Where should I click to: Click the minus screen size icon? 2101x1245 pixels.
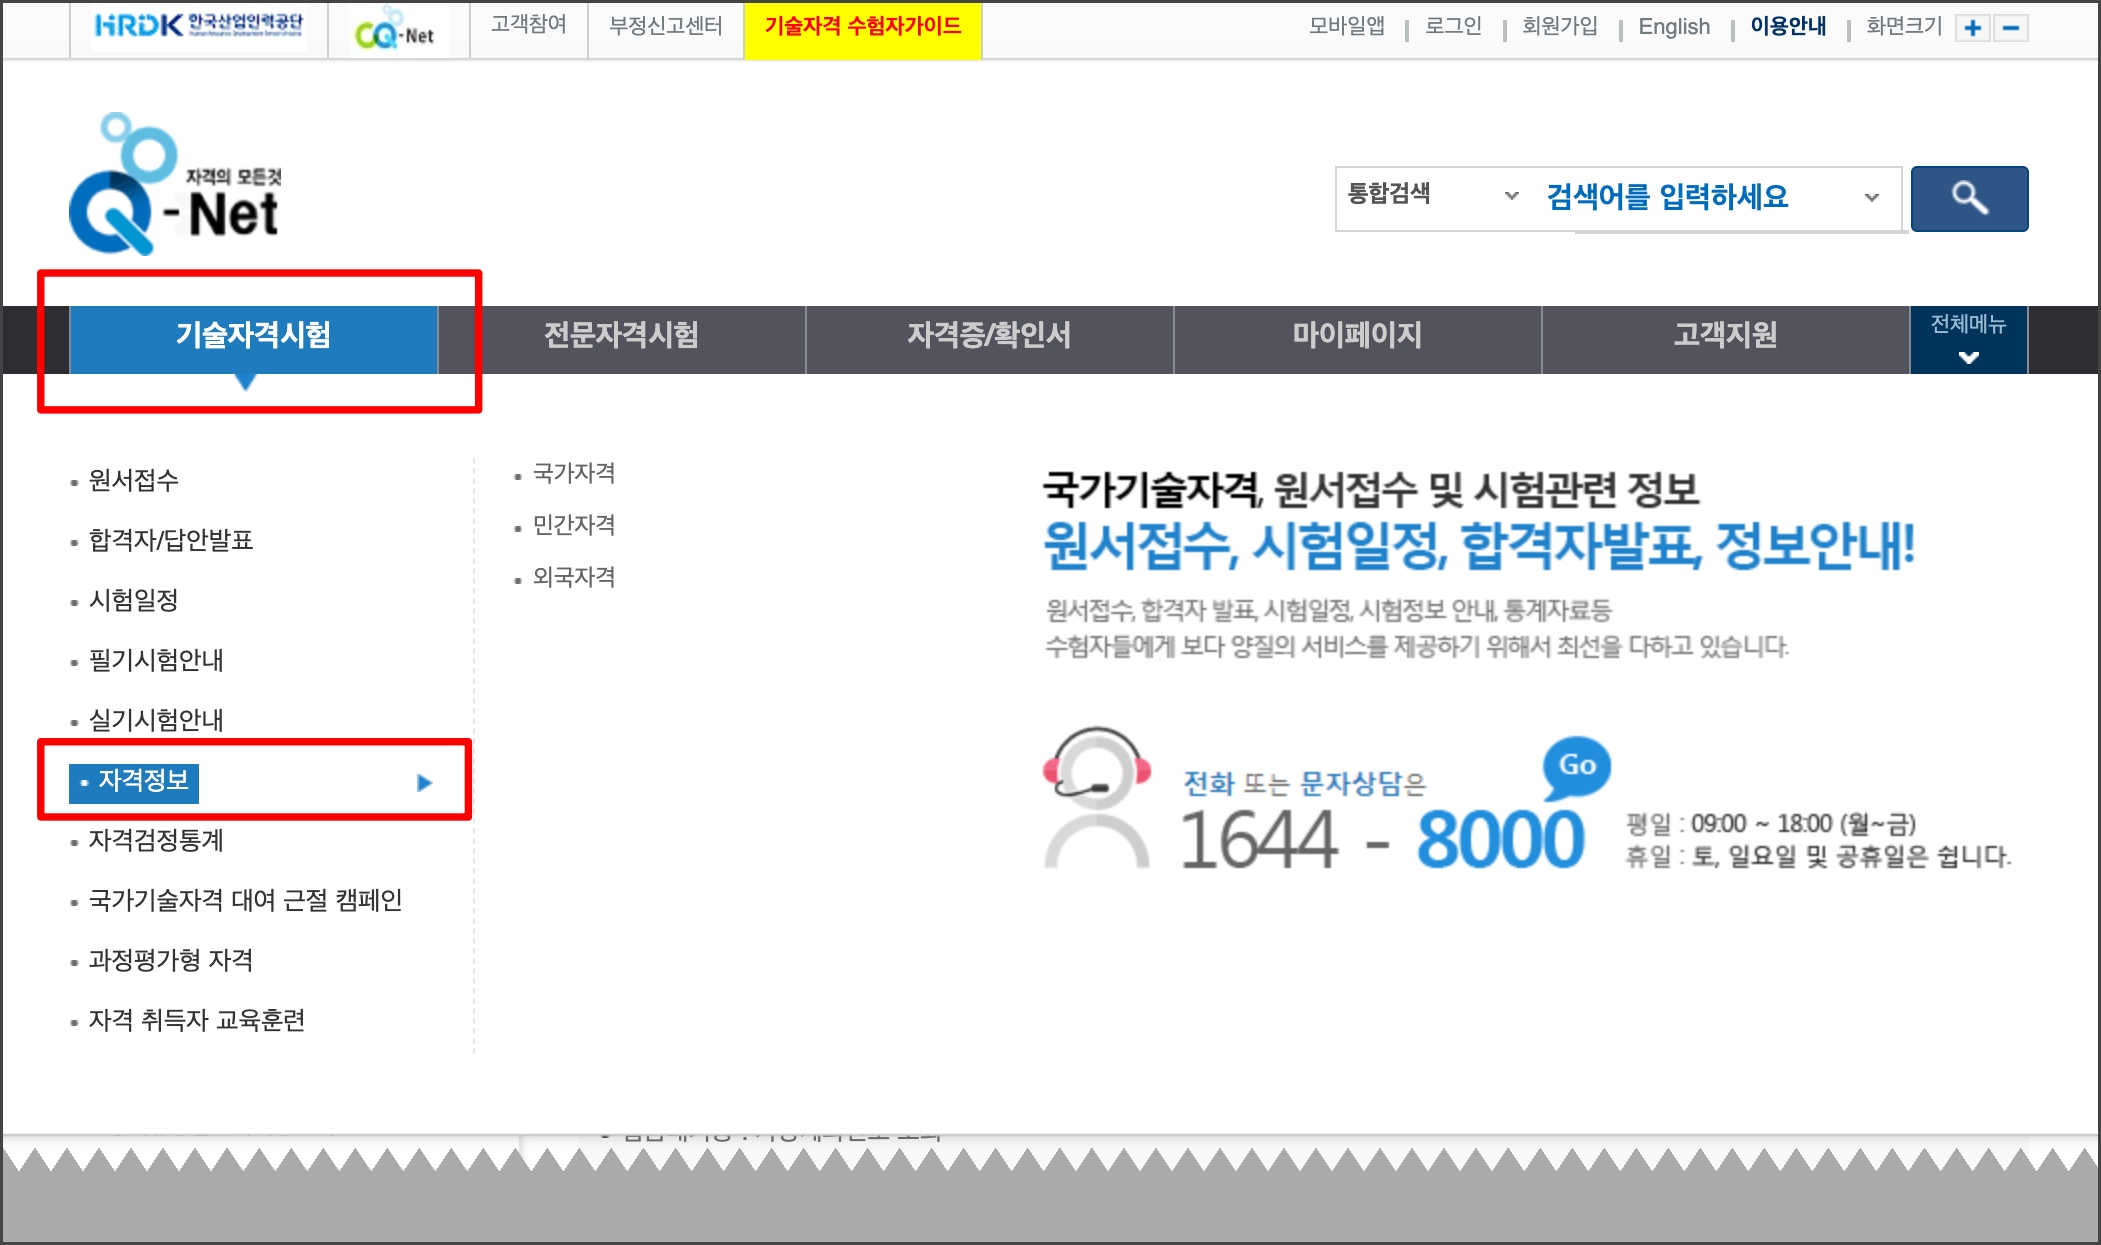pos(2010,28)
